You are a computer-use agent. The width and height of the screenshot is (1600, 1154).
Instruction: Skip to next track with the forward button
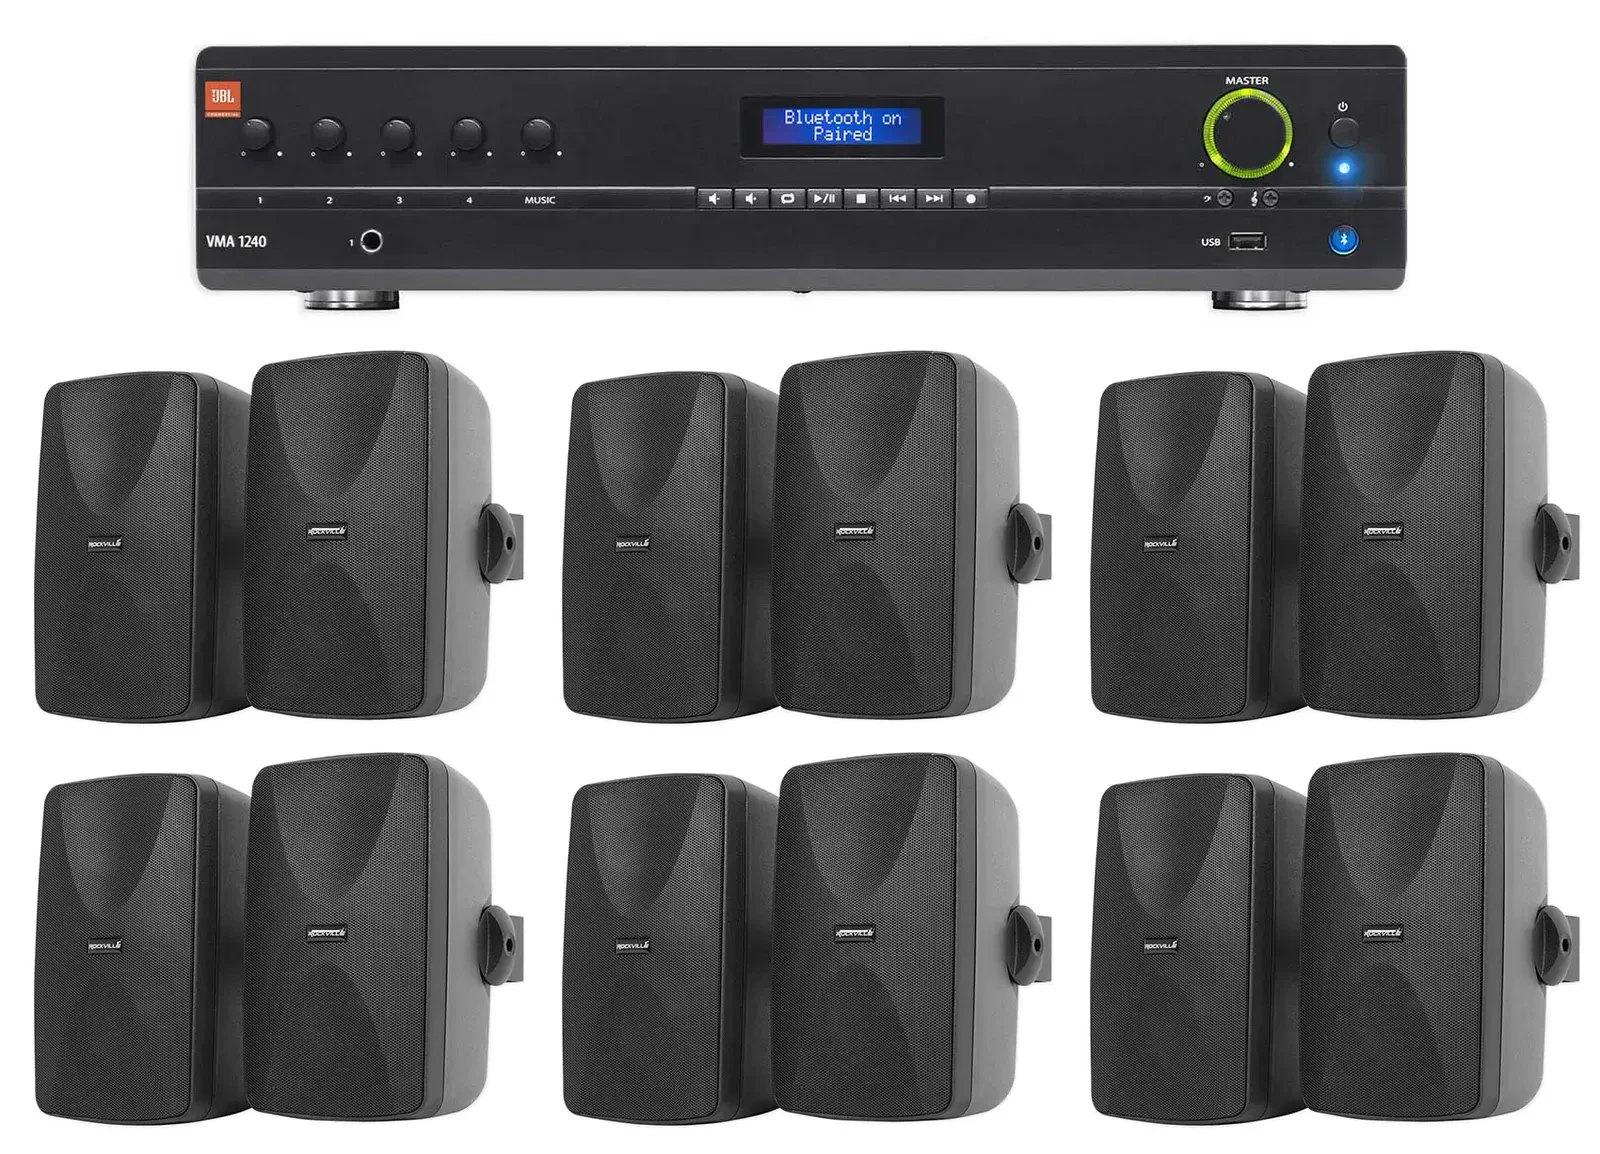[x=932, y=199]
